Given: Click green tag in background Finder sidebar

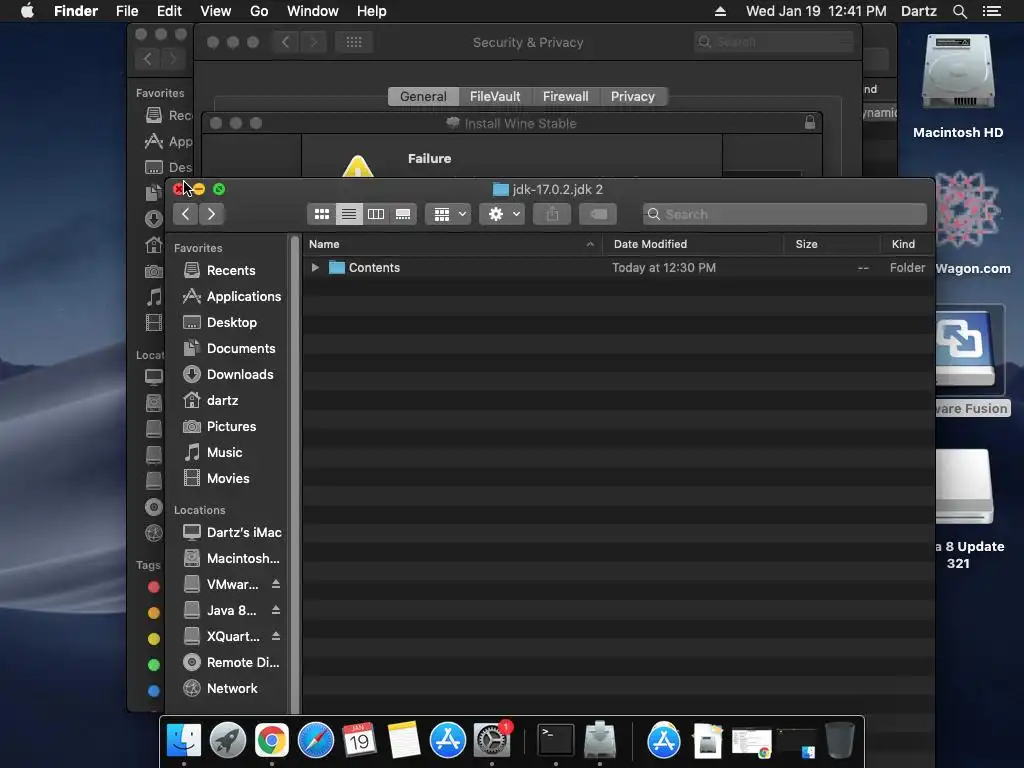Looking at the screenshot, I should pyautogui.click(x=153, y=665).
